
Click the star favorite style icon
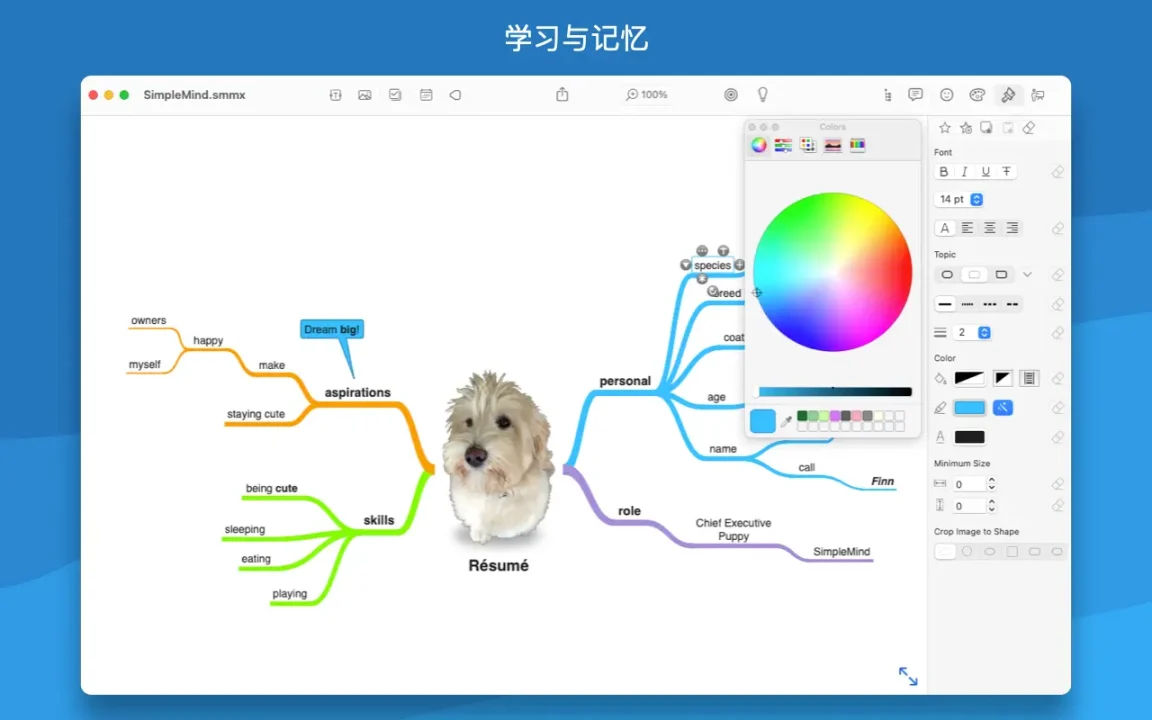945,128
